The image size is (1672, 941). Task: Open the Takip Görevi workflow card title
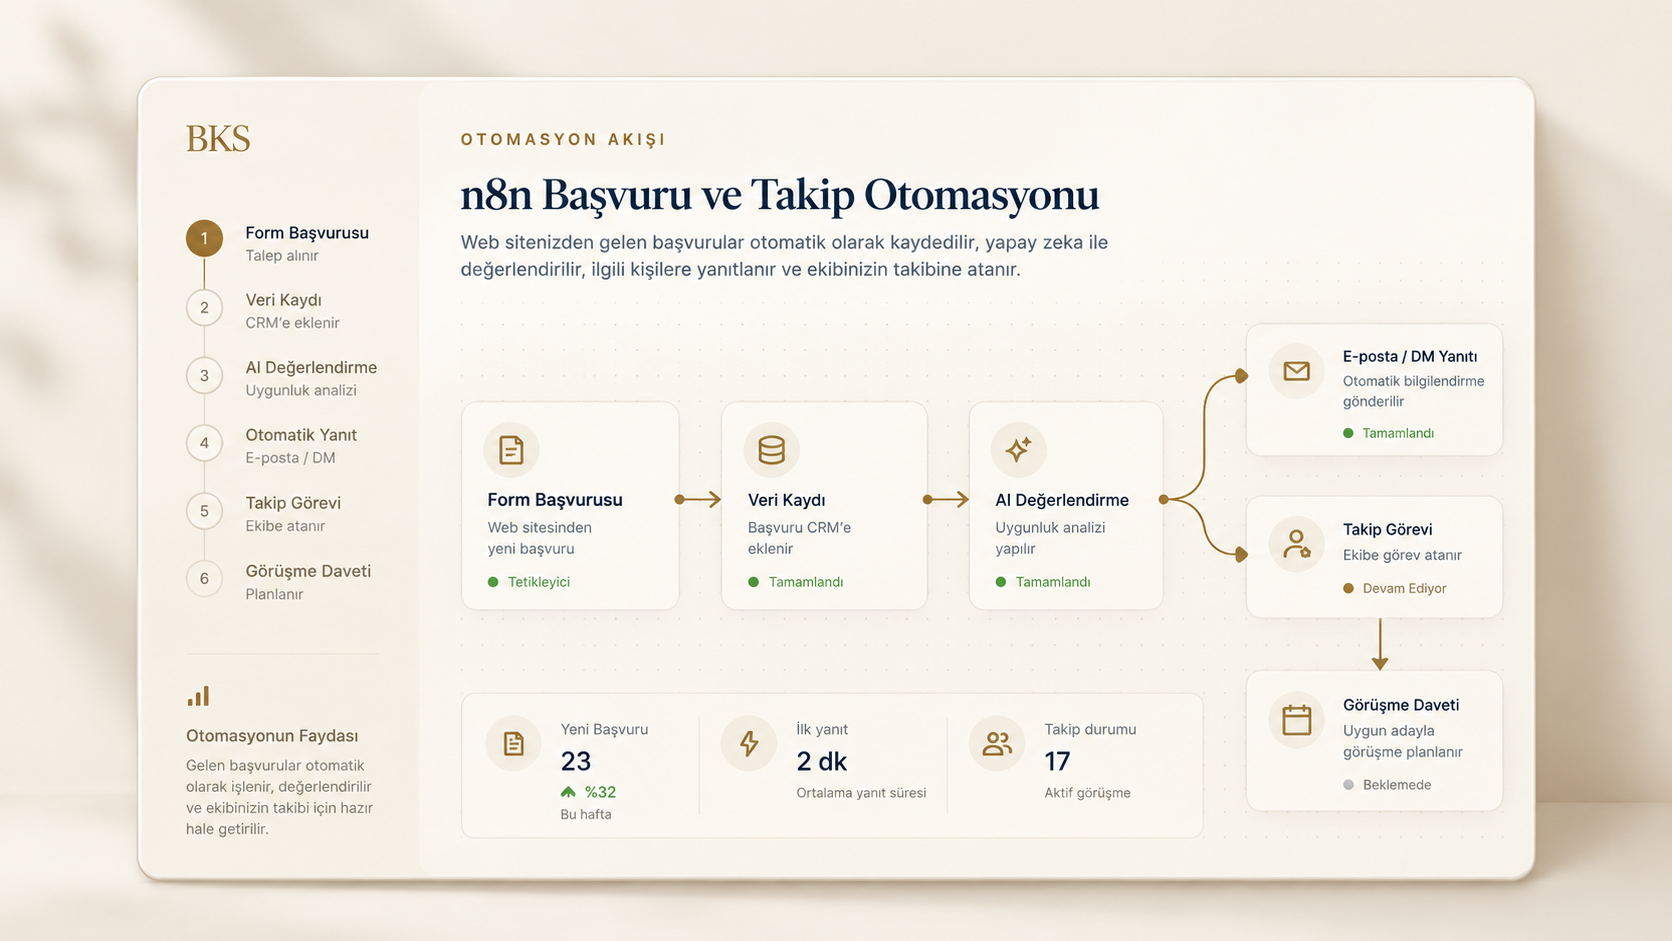[x=1387, y=529]
